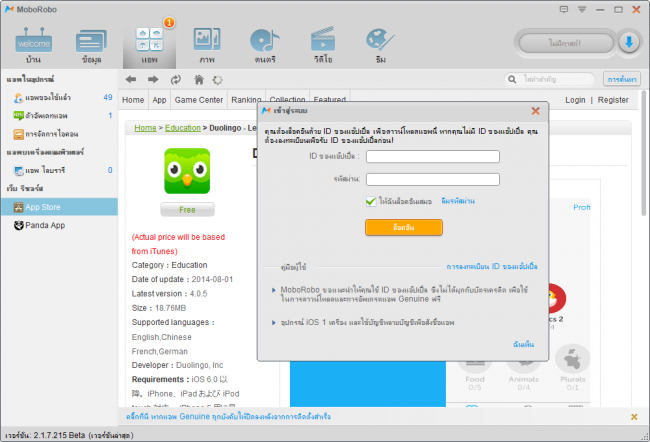Close the login dialog
Screen dimensions: 650x442
tap(536, 111)
